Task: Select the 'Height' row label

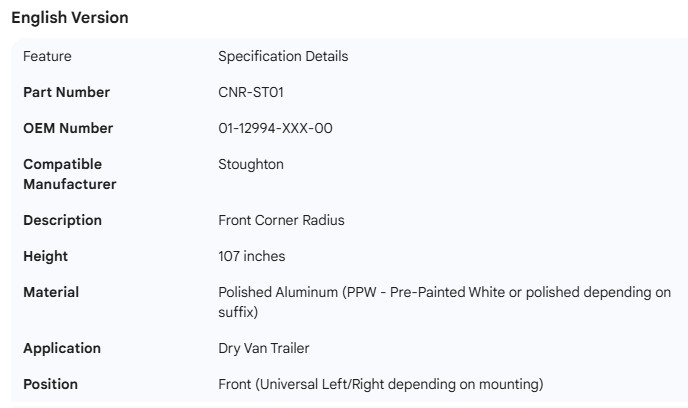Action: pos(45,256)
